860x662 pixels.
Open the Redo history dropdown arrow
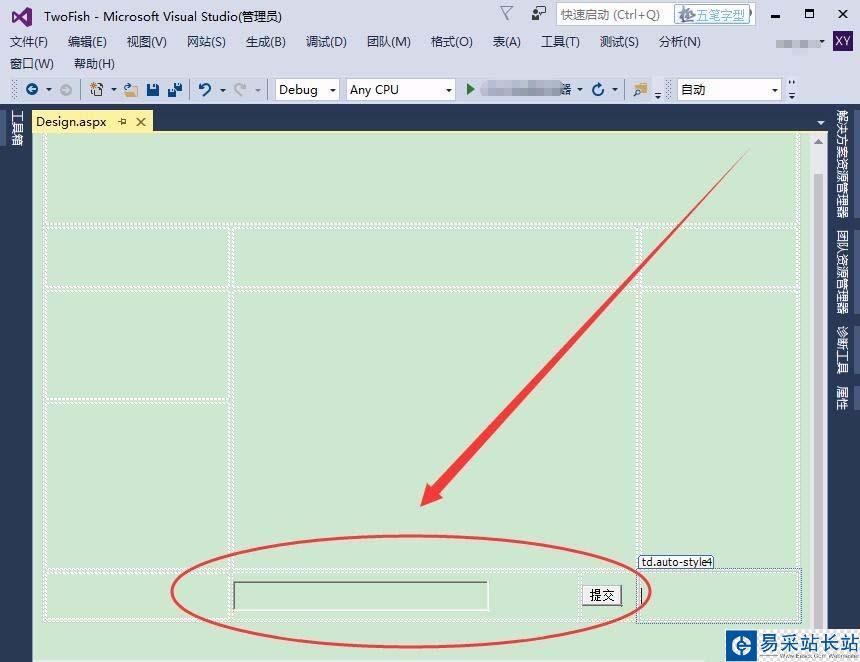(x=257, y=89)
